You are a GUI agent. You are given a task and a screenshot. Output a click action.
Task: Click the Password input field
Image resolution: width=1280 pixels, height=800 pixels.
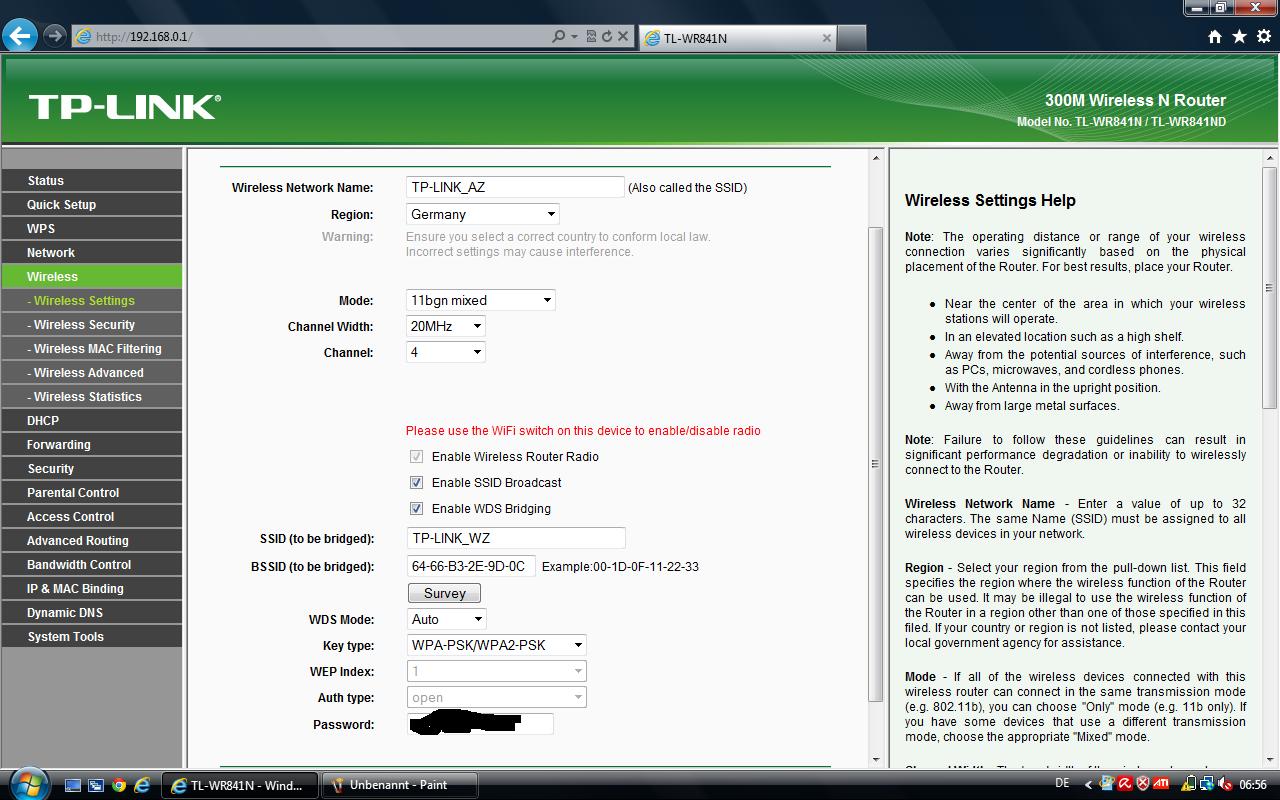point(480,724)
